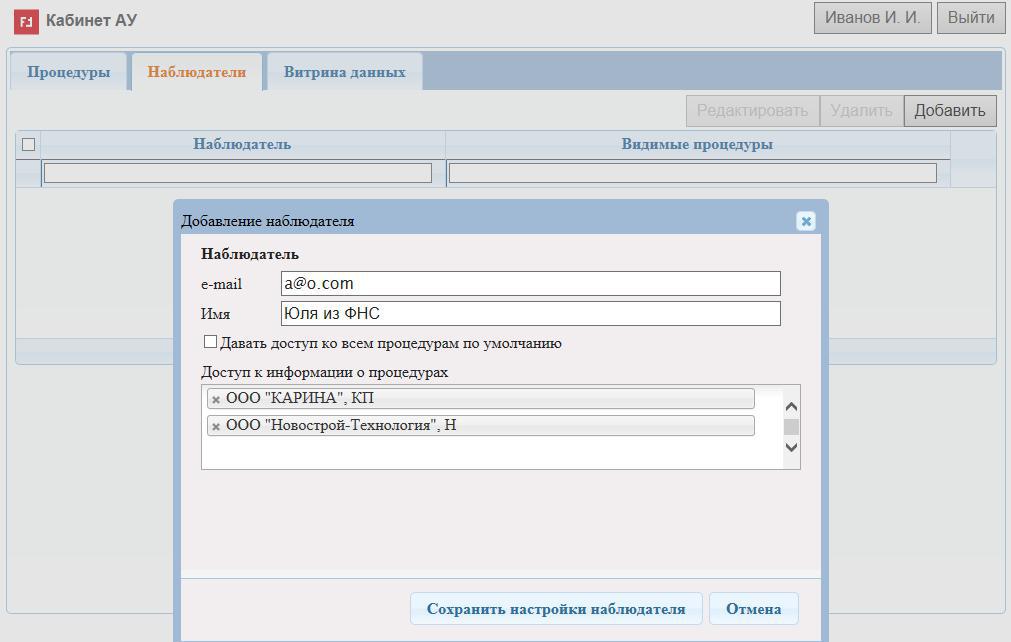Click the red Кабинет АУ logo icon
The image size is (1011, 642).
(x=26, y=20)
